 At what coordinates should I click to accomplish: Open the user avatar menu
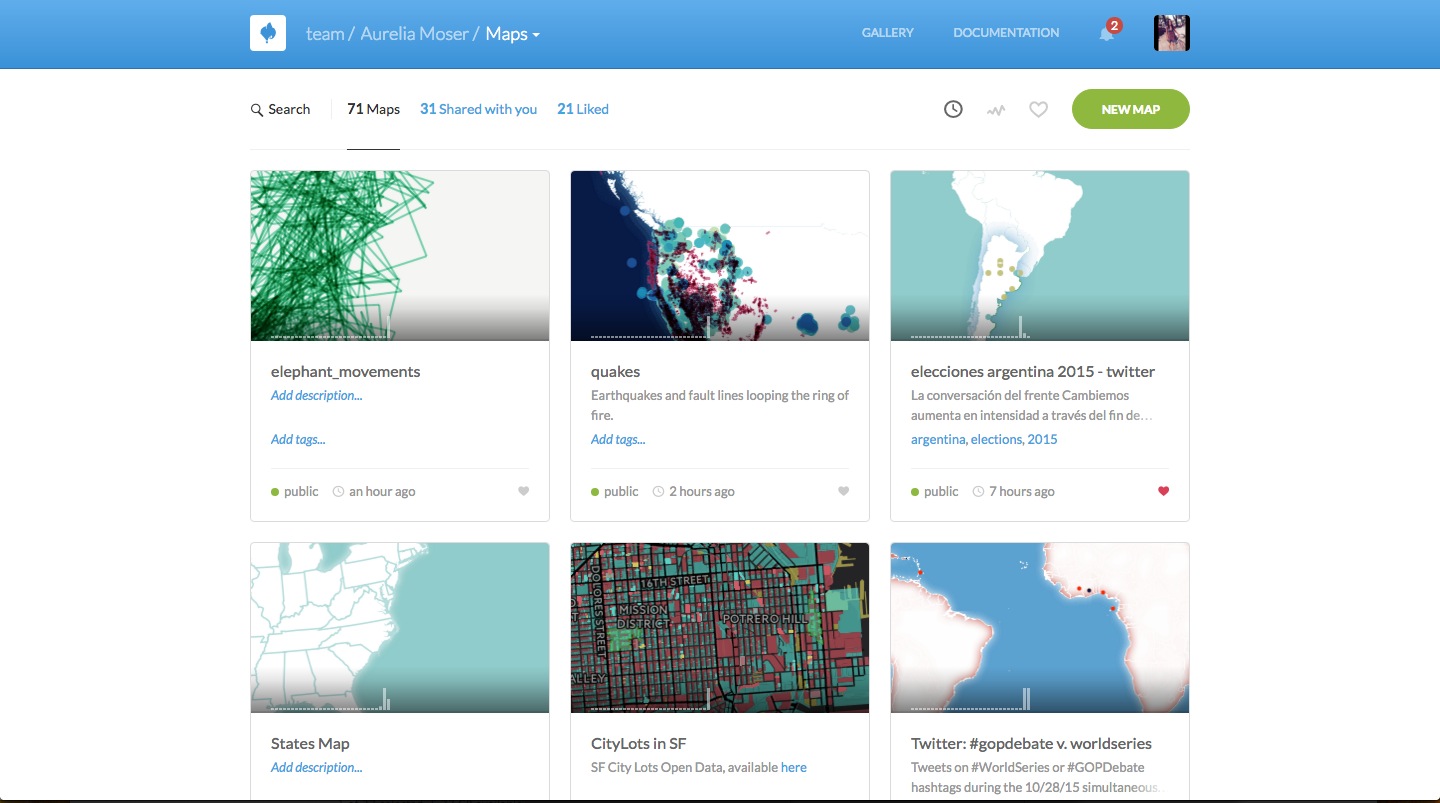click(x=1171, y=33)
